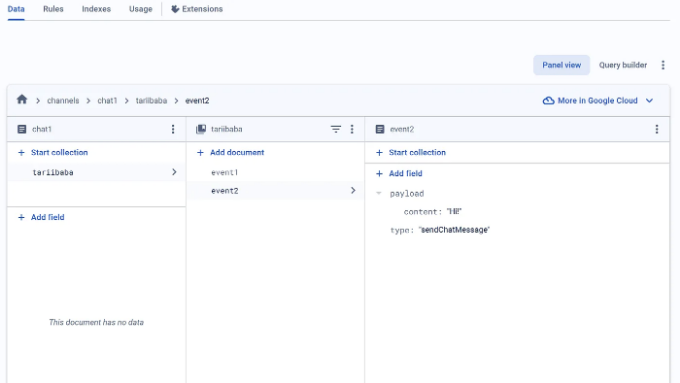Viewport: 680px width, 383px height.
Task: Click plus icon for event2 Start collection
Action: coord(379,153)
